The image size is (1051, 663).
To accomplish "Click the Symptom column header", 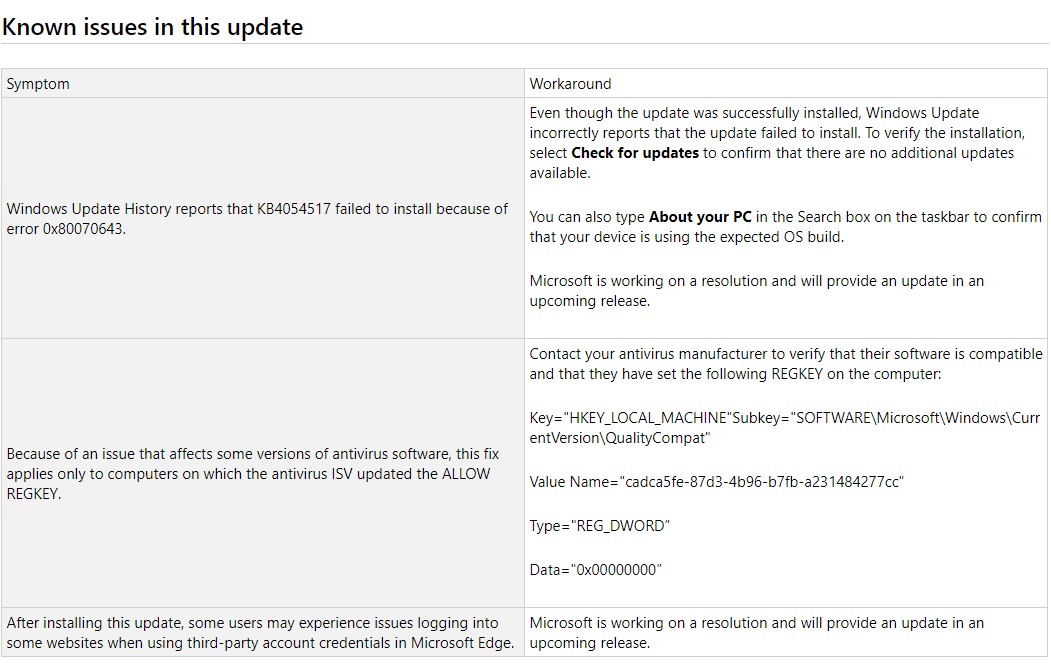I will coord(38,84).
